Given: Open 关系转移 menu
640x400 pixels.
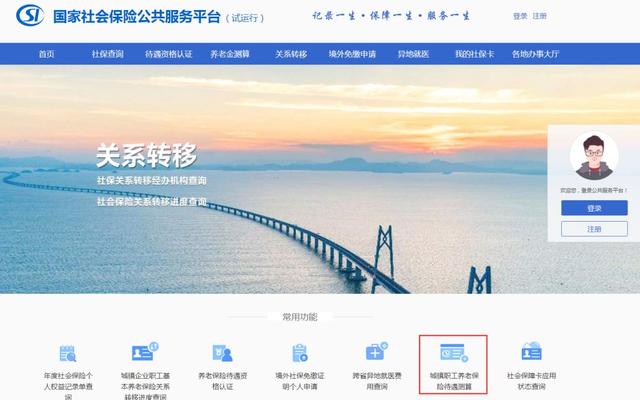Looking at the screenshot, I should click(x=291, y=54).
